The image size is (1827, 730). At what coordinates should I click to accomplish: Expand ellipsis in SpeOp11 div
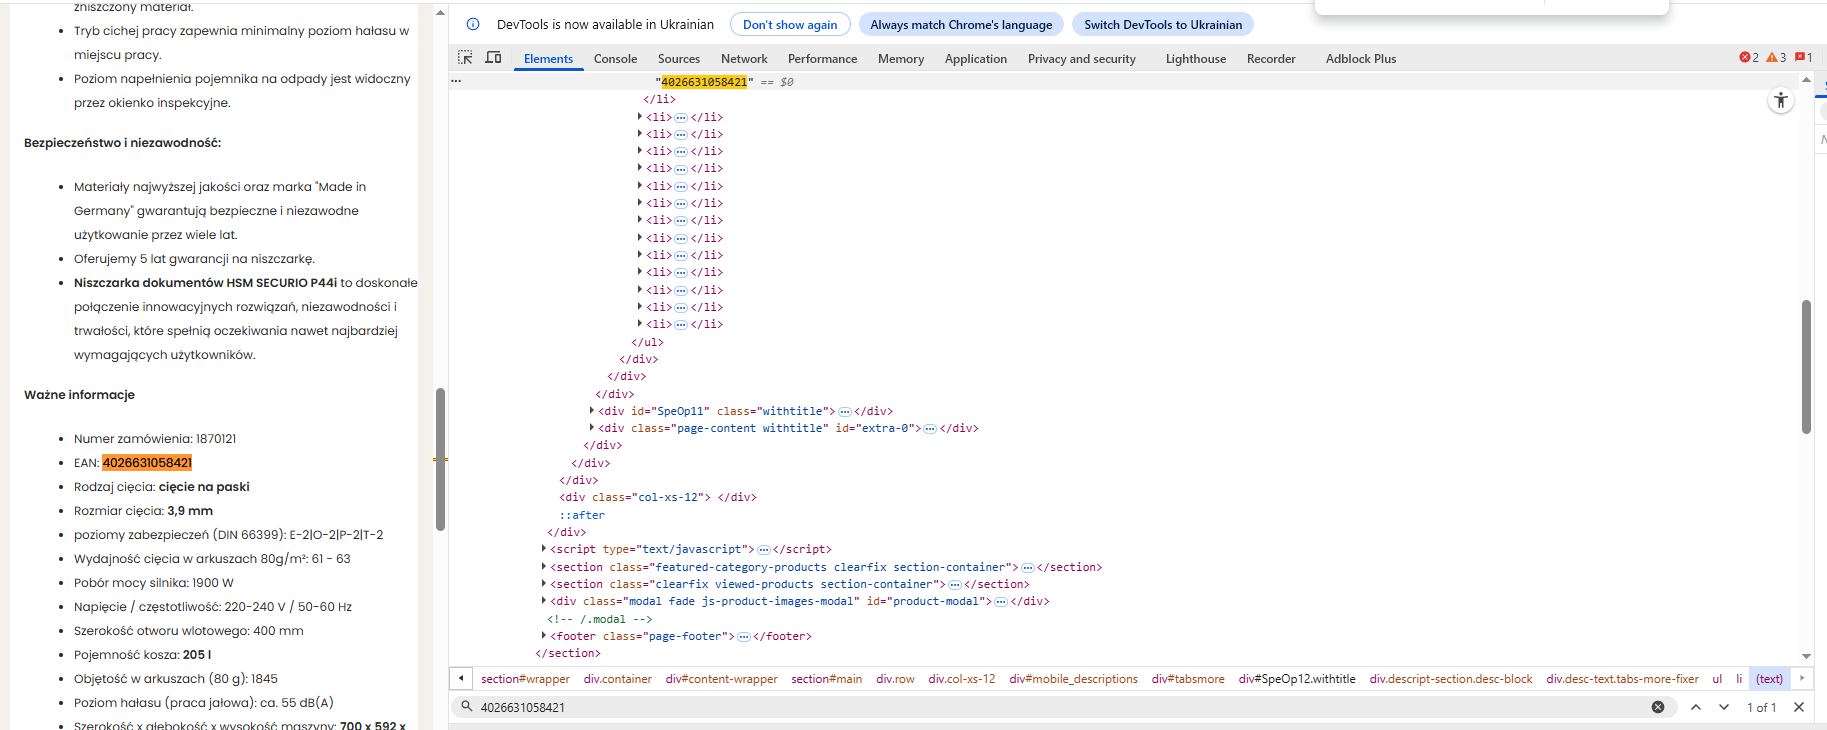click(844, 412)
